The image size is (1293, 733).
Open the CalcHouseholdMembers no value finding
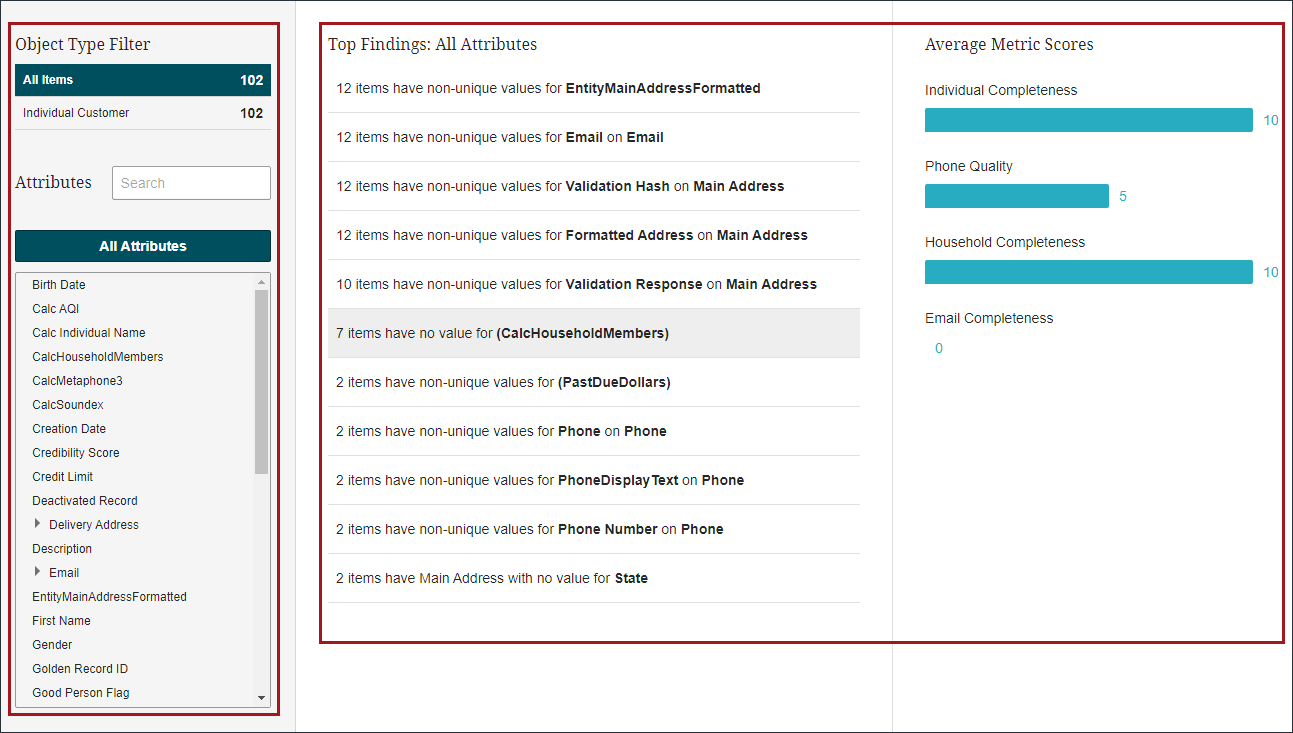pos(502,333)
